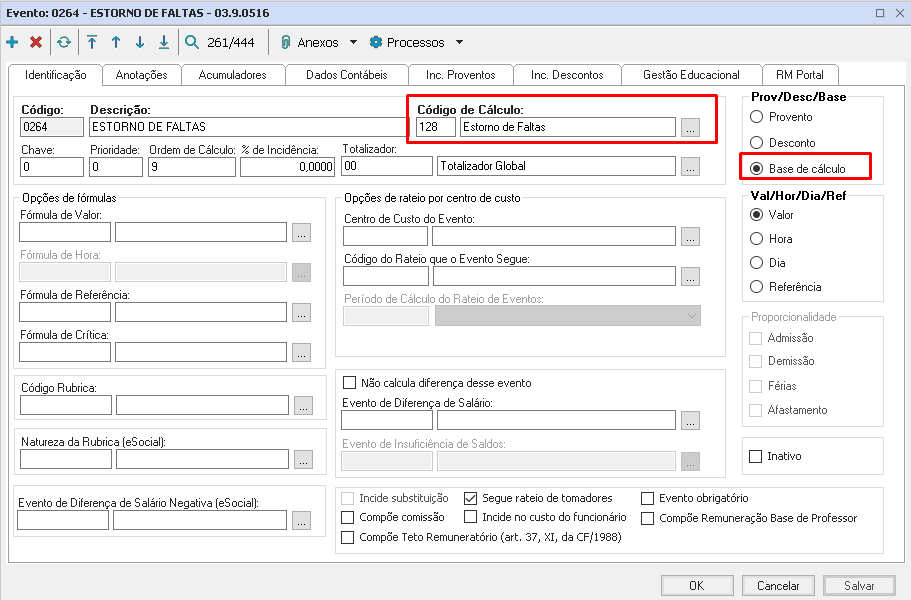Open Código Rubrica lookup button
The width and height of the screenshot is (911, 600).
point(303,405)
